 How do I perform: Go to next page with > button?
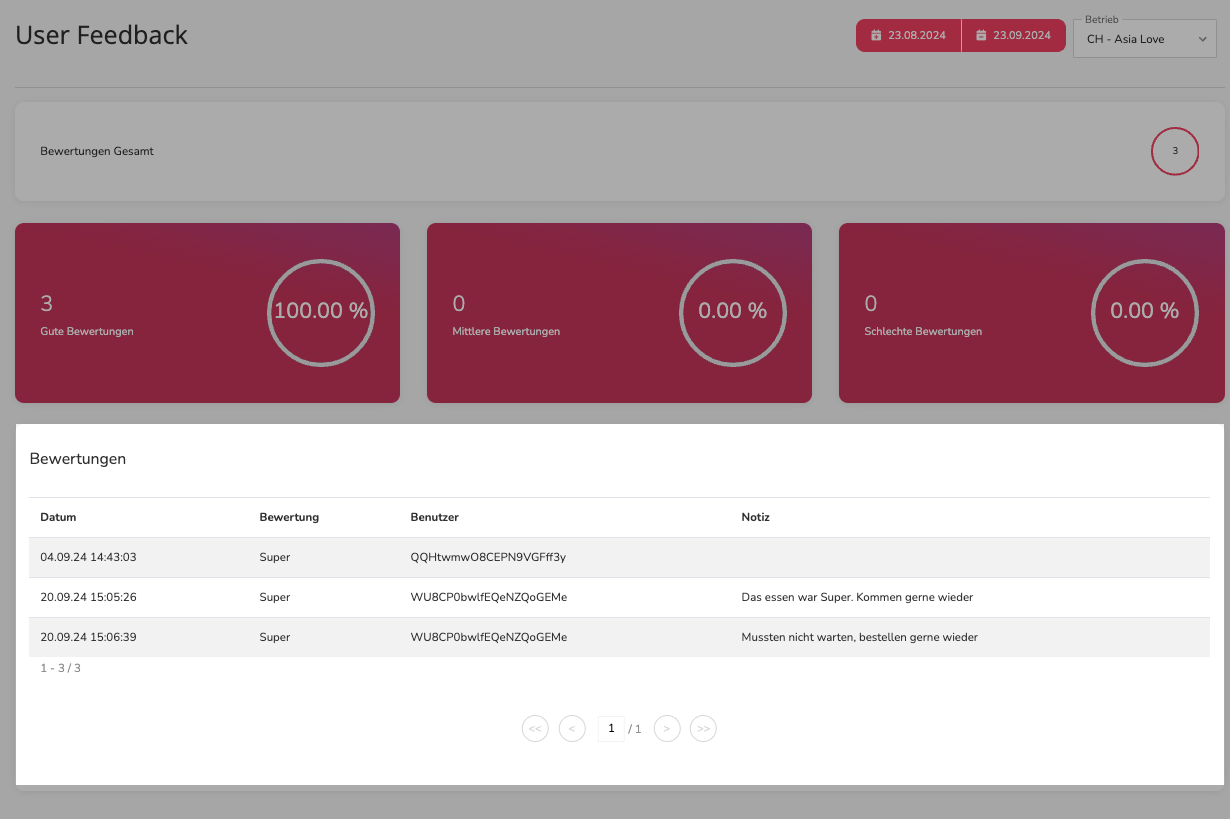[x=667, y=729]
